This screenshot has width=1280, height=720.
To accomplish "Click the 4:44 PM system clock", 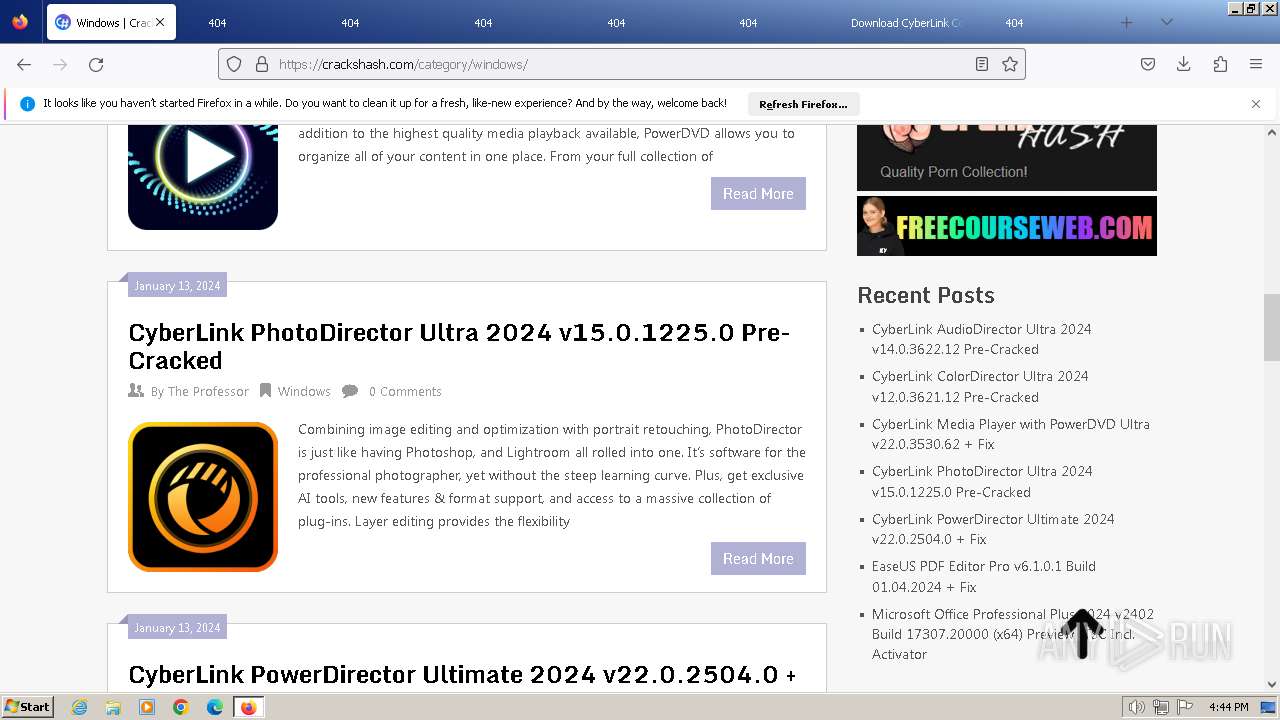I will pos(1228,707).
